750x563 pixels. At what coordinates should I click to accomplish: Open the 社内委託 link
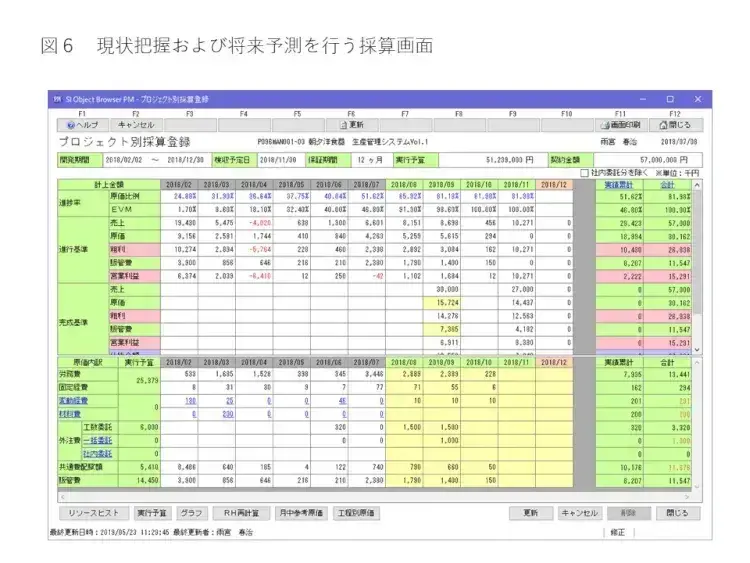[x=98, y=454]
